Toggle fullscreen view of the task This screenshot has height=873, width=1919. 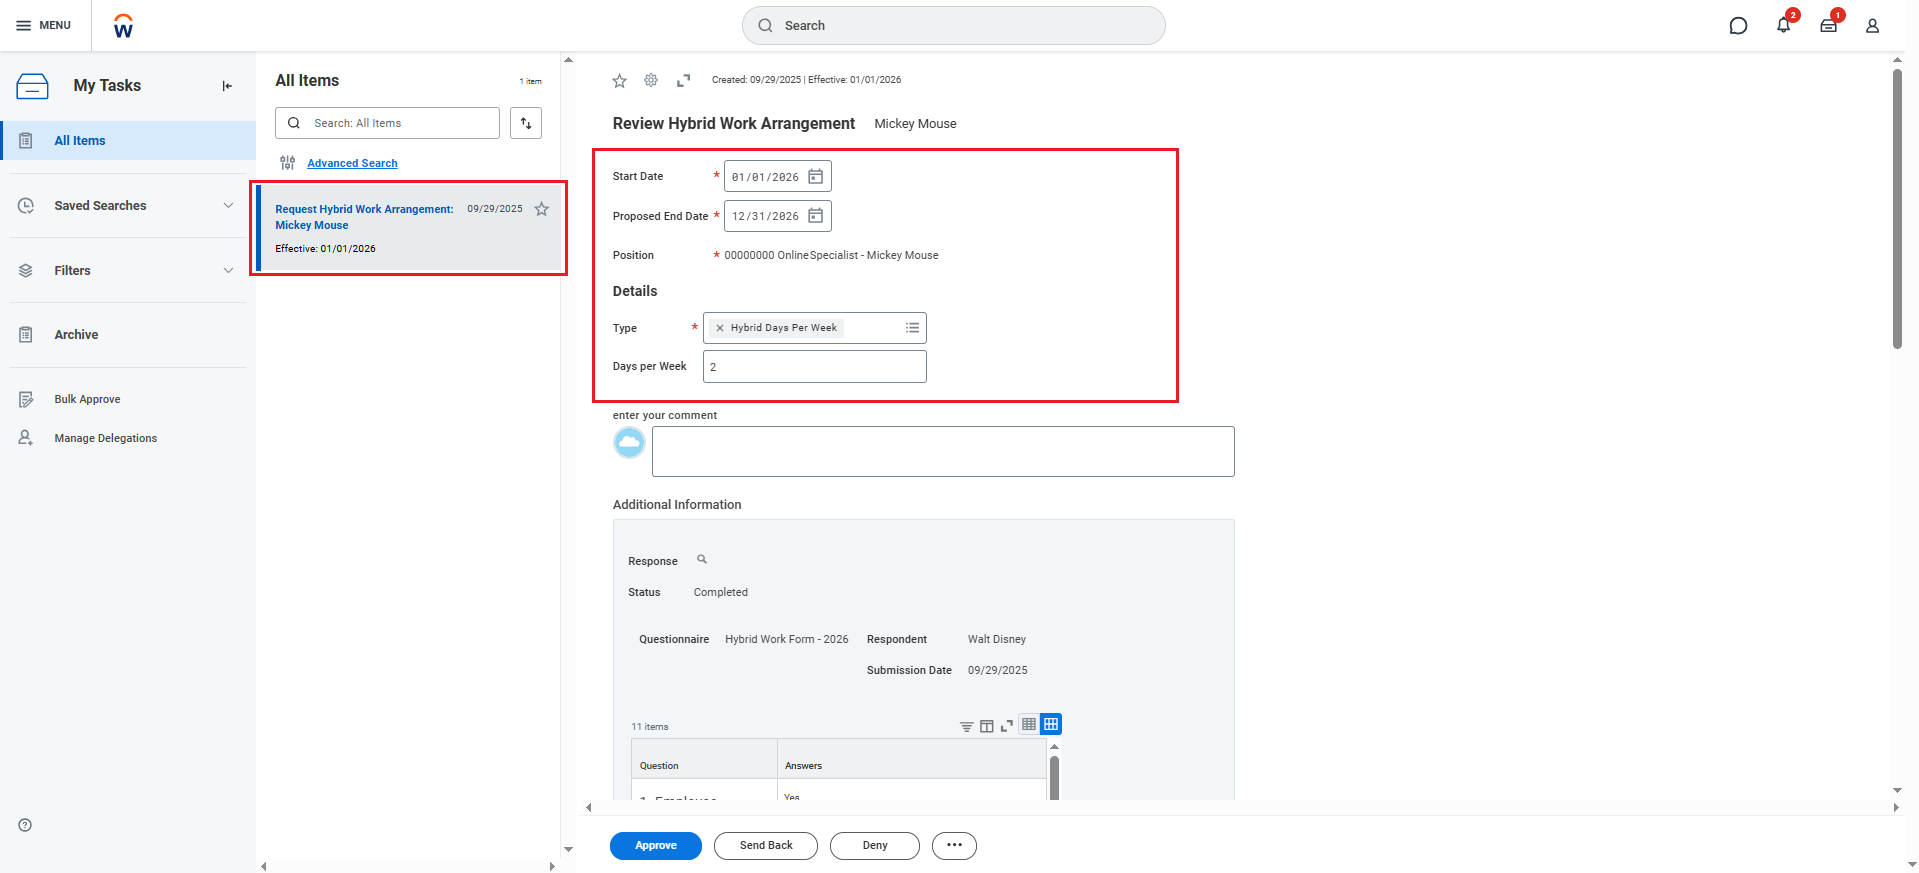(x=684, y=80)
